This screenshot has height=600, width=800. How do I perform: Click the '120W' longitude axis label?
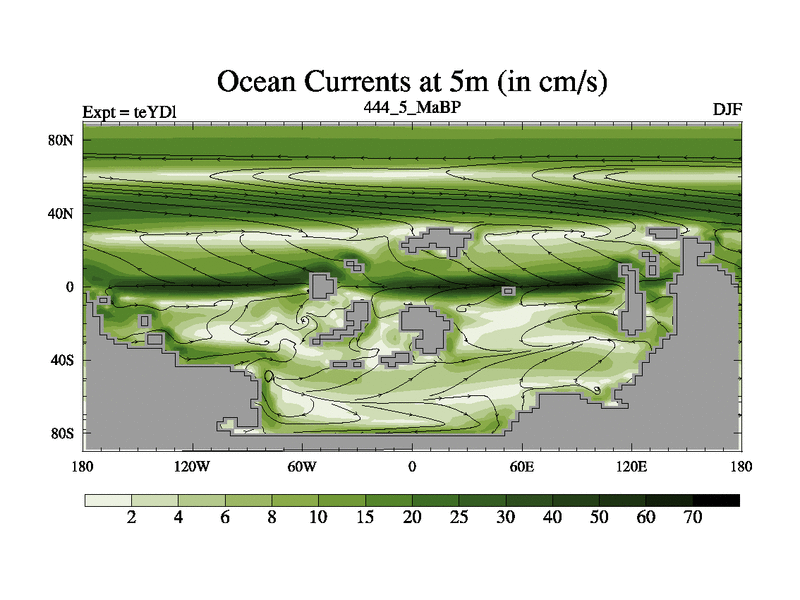click(192, 466)
